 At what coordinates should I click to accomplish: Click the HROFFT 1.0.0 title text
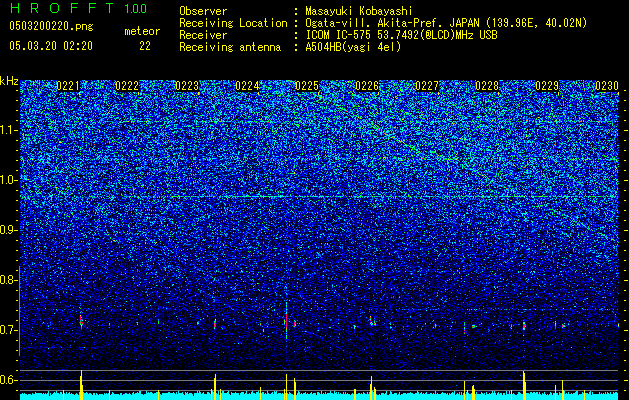pos(78,8)
